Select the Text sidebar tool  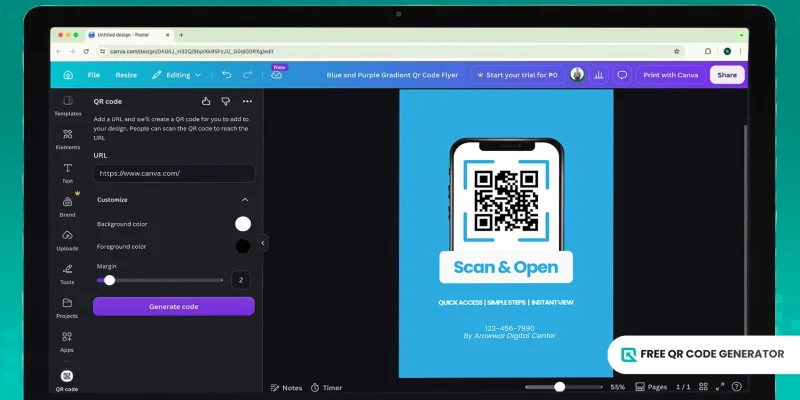pyautogui.click(x=67, y=173)
